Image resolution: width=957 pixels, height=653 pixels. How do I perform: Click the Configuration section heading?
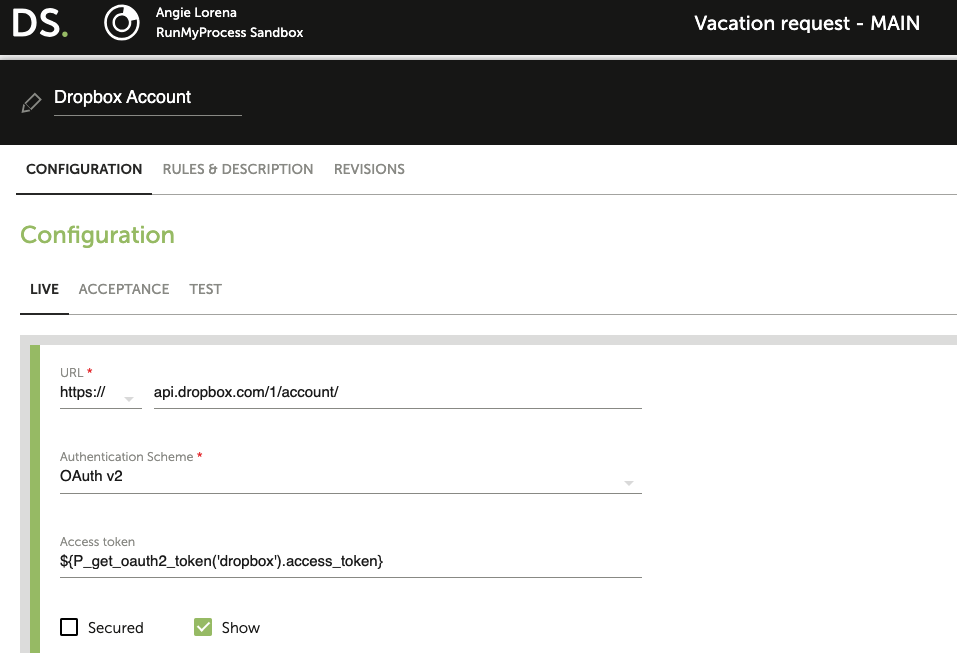pyautogui.click(x=98, y=235)
